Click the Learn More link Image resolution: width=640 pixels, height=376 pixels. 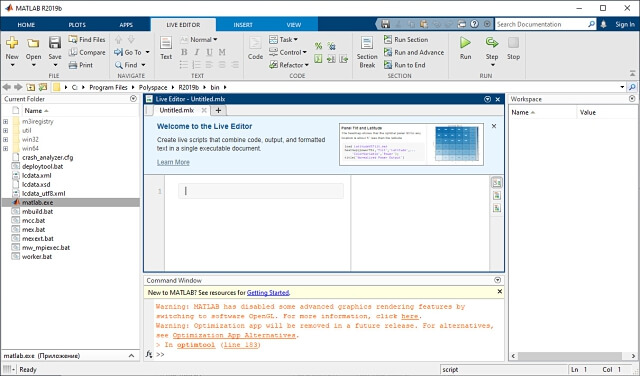tap(173, 162)
